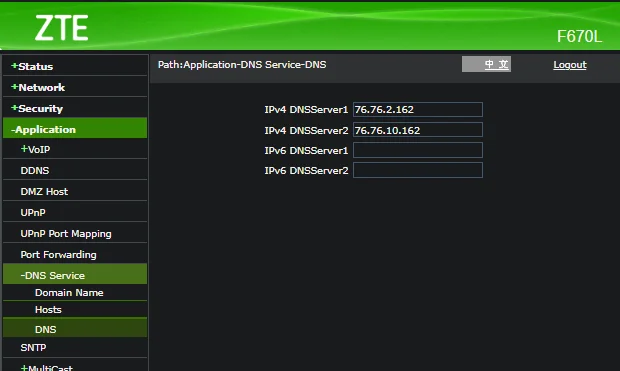Expand the Network menu section
The image size is (620, 371).
point(75,87)
